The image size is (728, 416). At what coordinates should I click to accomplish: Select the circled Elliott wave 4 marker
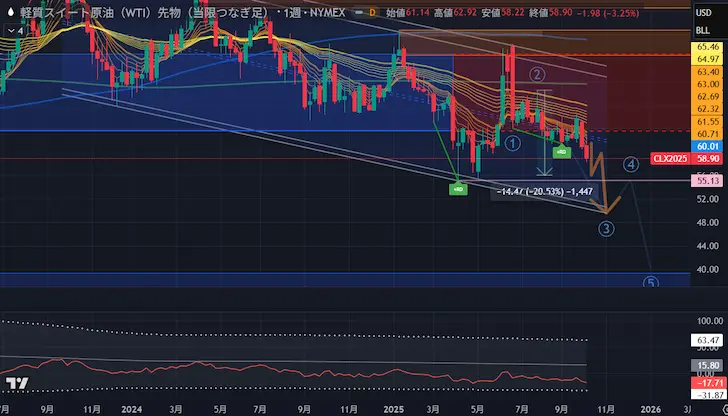[631, 164]
